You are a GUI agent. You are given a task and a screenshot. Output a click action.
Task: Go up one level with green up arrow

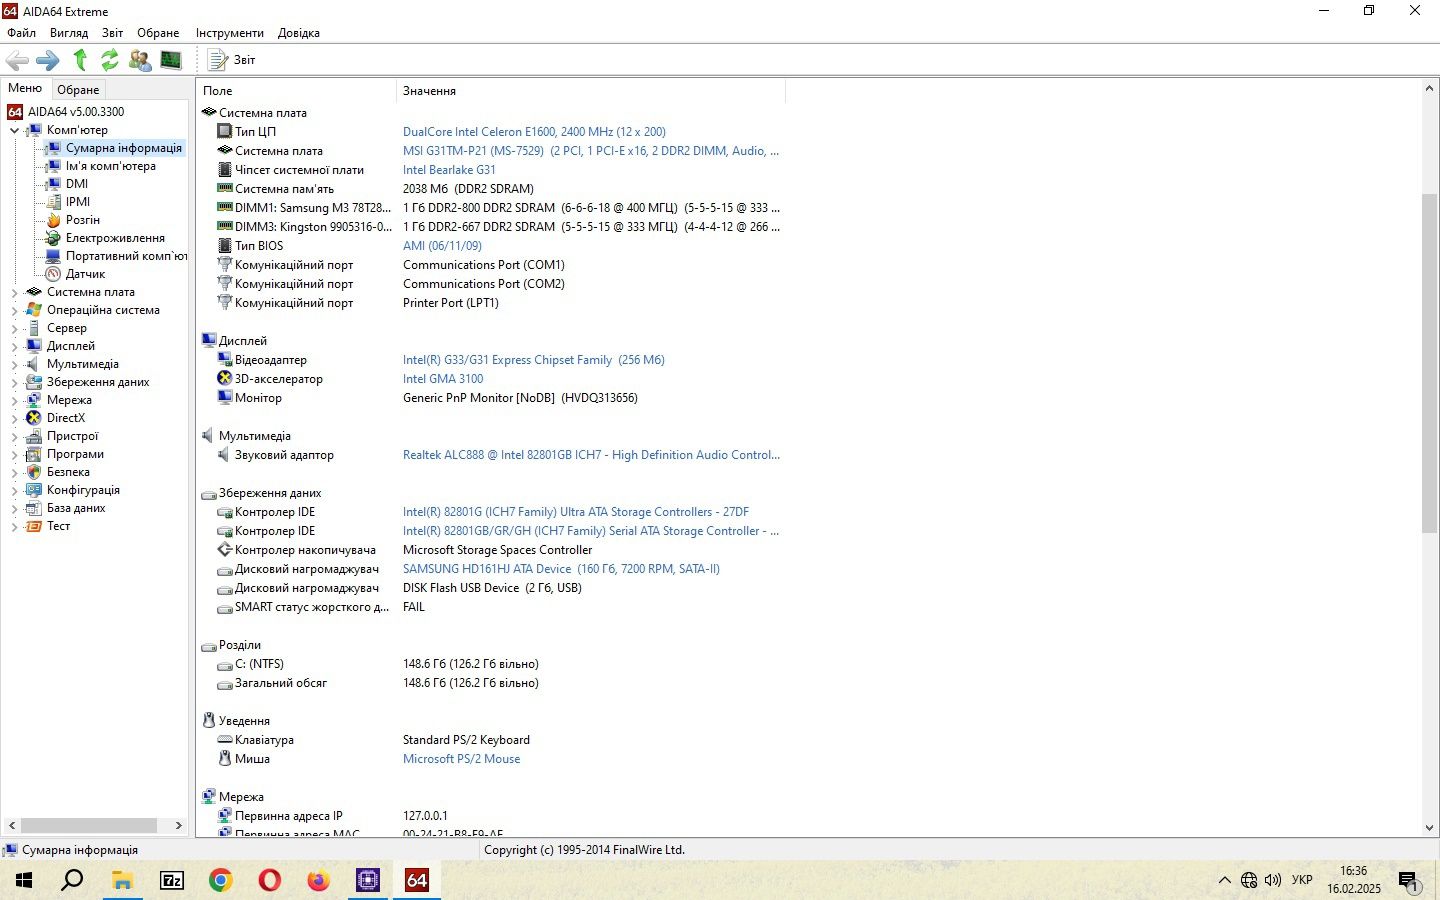[x=80, y=60]
